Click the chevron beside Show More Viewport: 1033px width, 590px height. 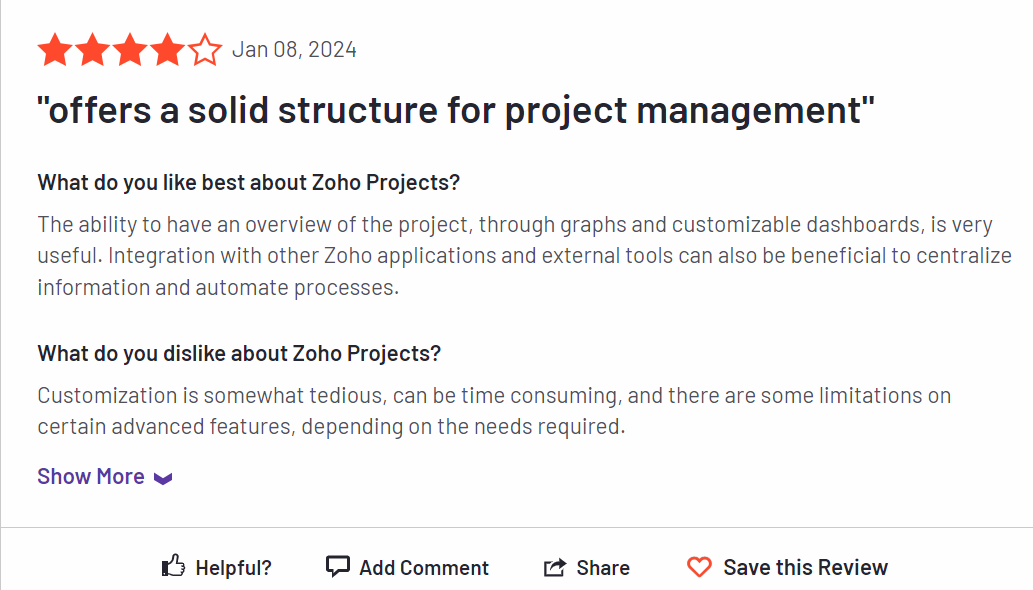(x=163, y=478)
